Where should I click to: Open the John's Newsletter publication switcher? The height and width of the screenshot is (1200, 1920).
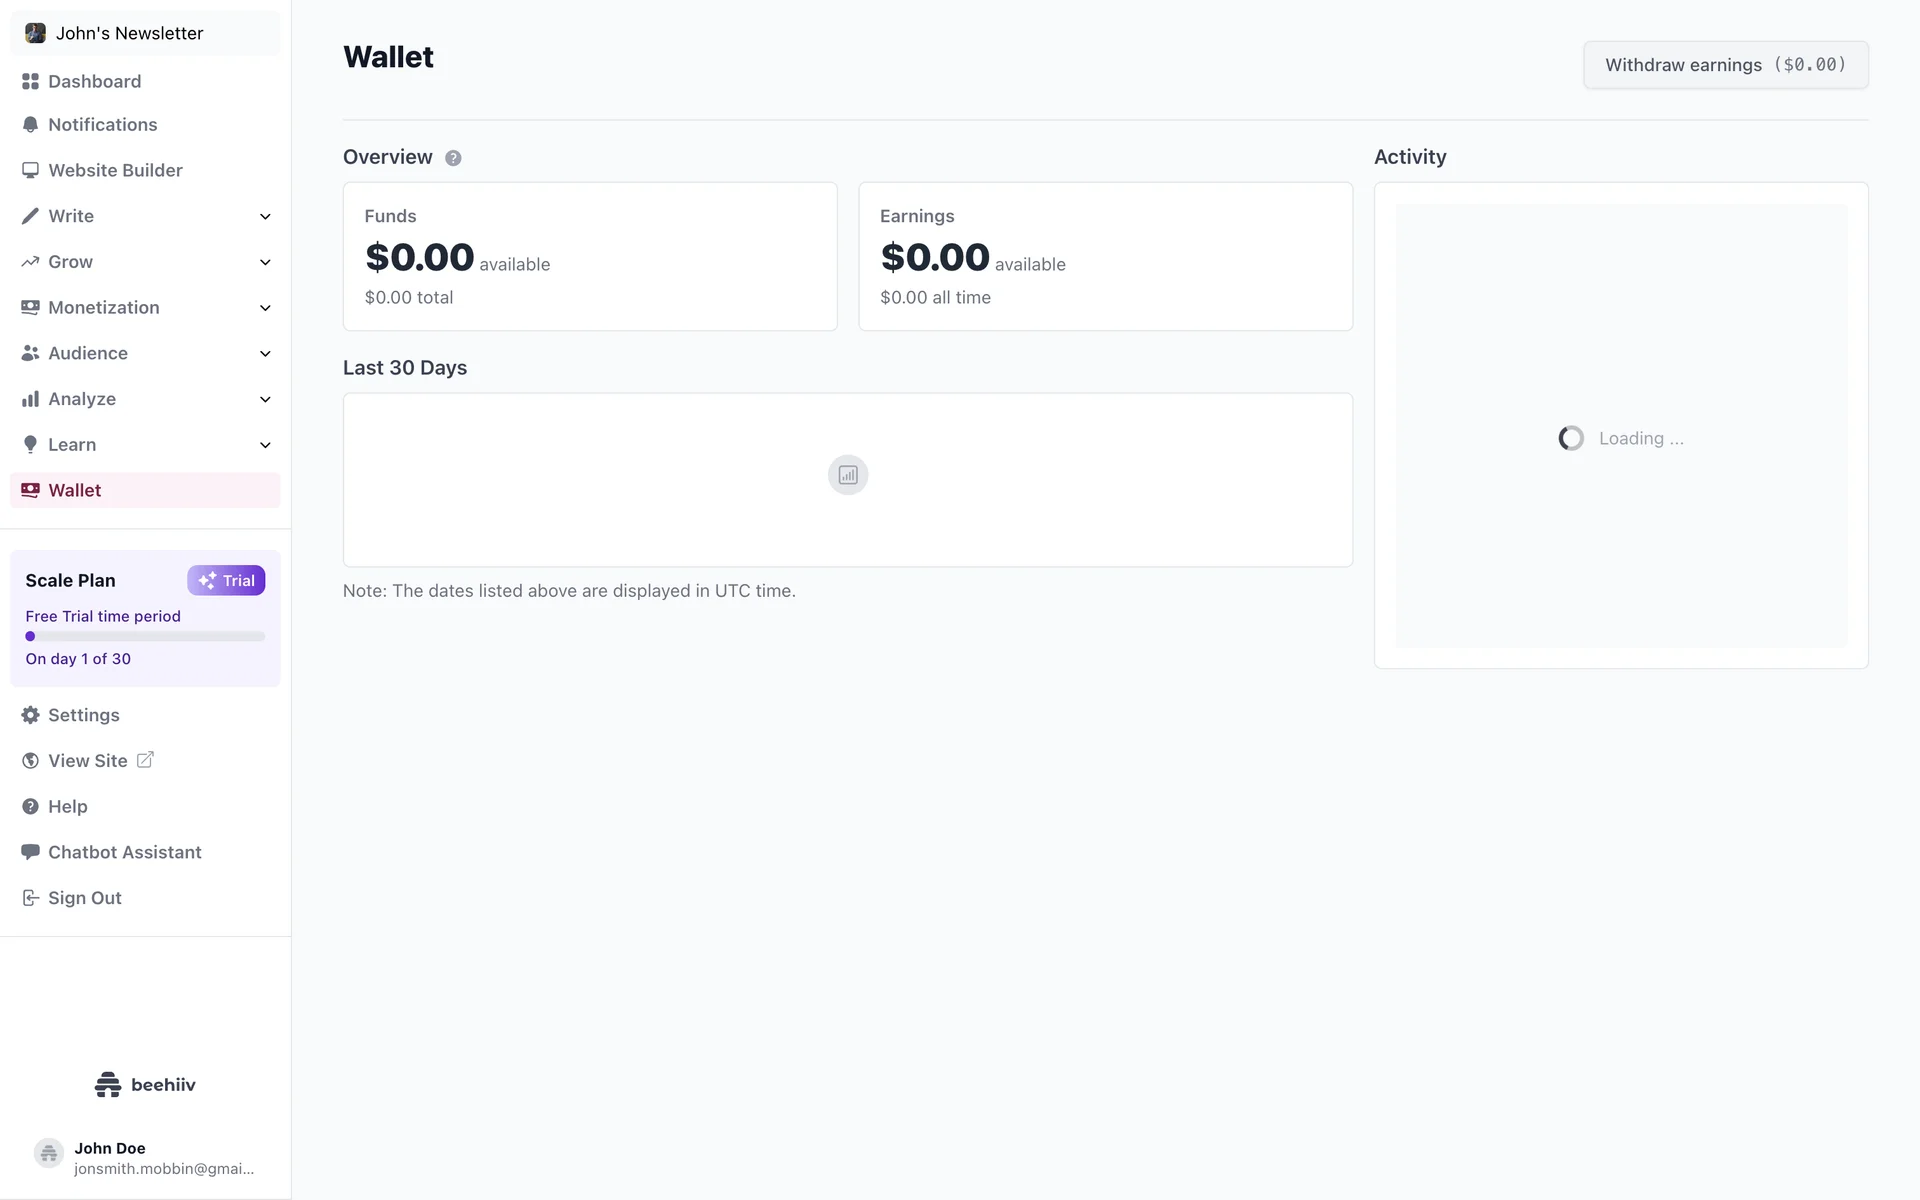click(x=145, y=33)
